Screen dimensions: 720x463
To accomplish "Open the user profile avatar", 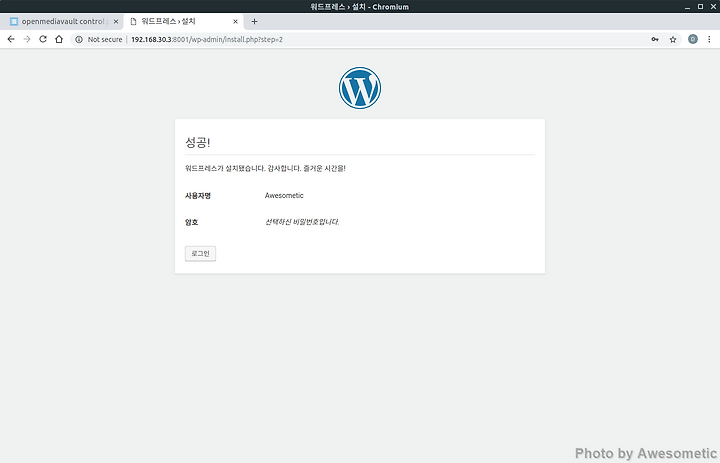I will coord(692,40).
